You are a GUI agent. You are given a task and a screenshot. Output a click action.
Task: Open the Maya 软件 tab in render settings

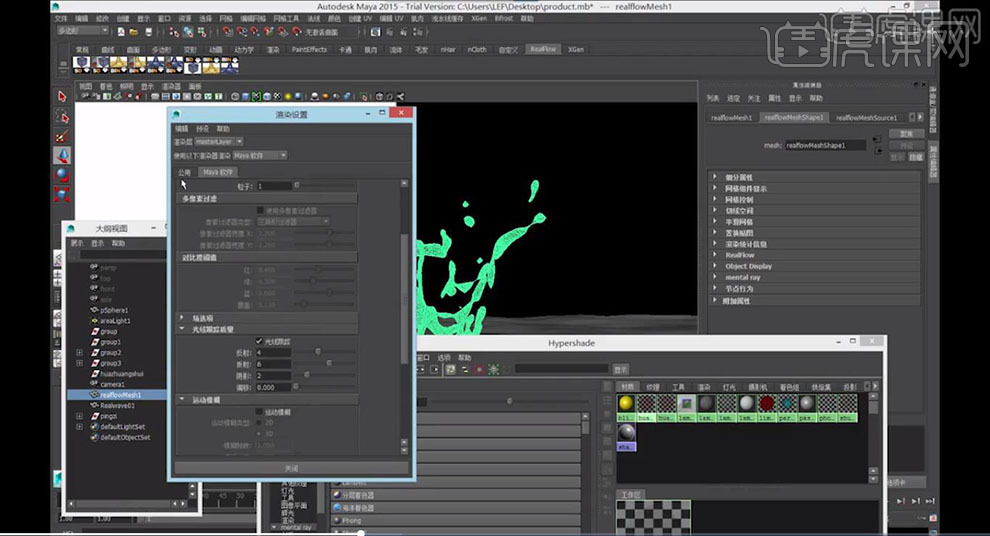click(218, 172)
